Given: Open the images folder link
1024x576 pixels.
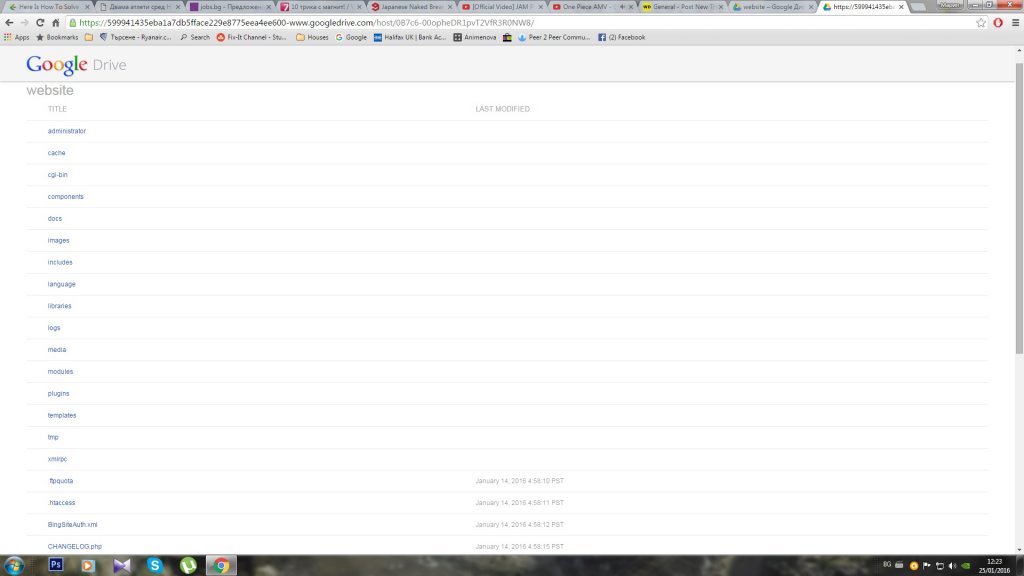Looking at the screenshot, I should point(58,240).
